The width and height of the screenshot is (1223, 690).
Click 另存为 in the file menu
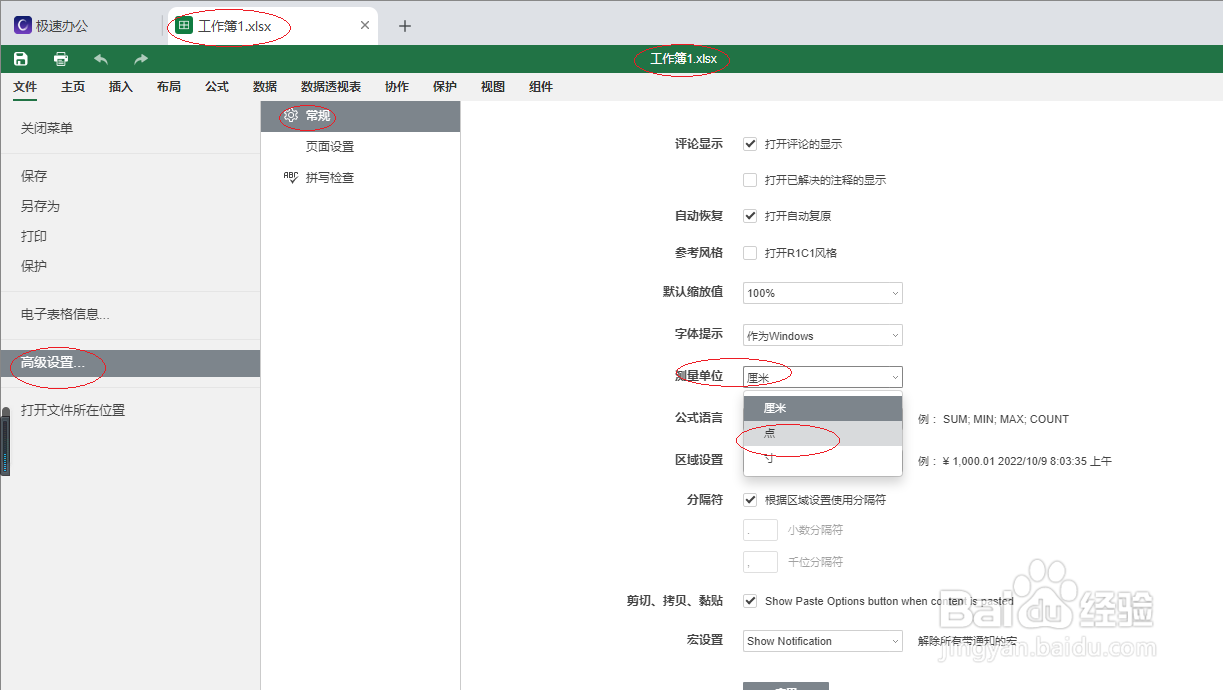tap(41, 205)
